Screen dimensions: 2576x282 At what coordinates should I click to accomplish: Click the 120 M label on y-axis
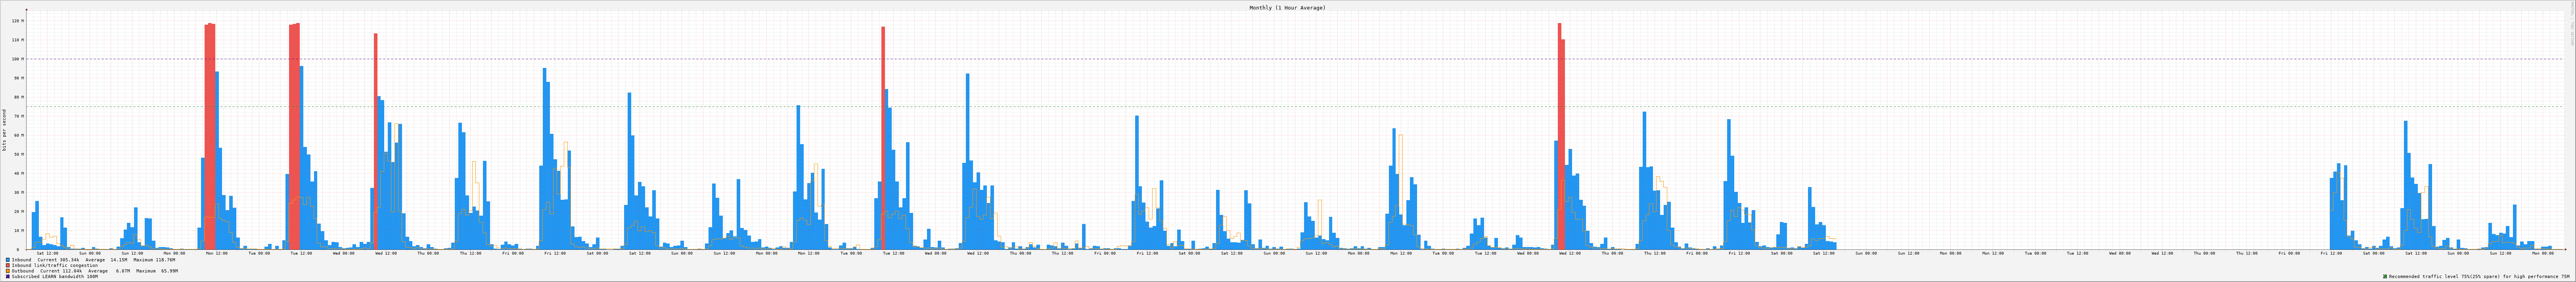[x=17, y=21]
